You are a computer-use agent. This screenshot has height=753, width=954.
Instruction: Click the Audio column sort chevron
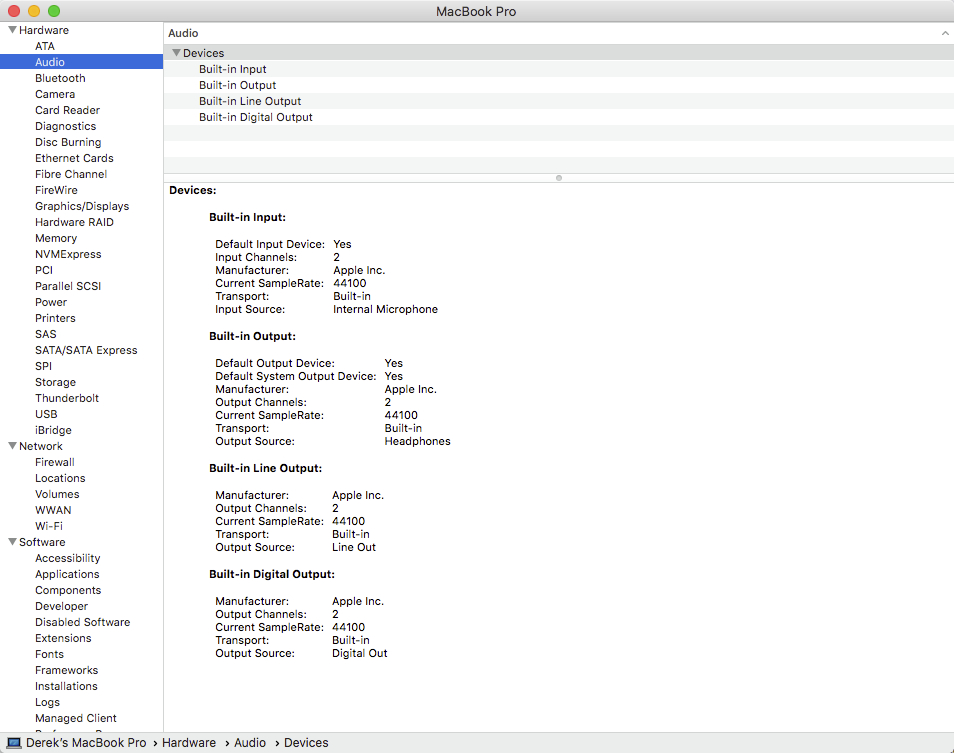[945, 33]
